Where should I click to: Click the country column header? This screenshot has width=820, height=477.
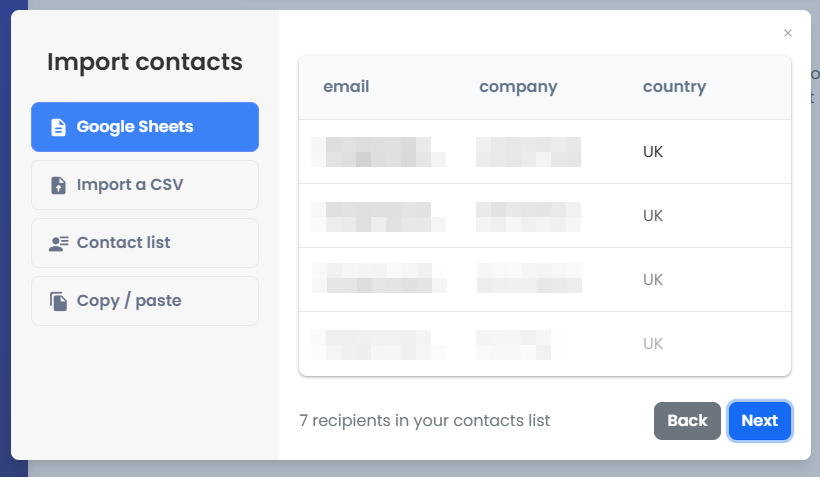pyautogui.click(x=674, y=87)
